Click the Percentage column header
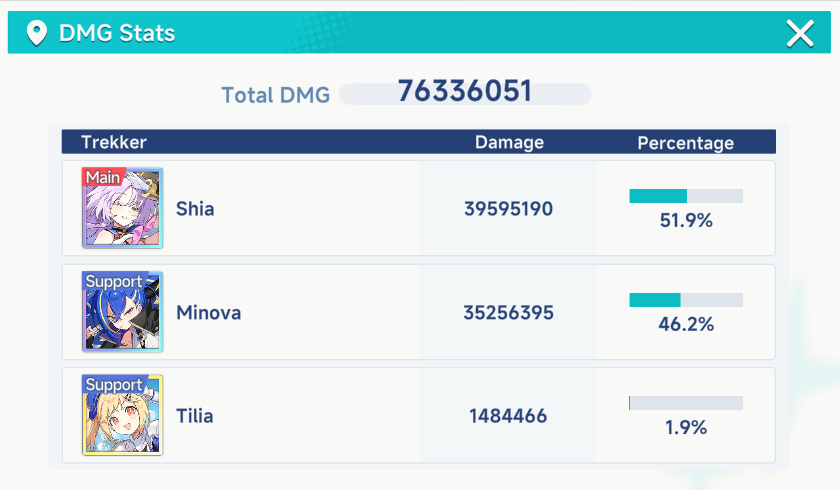 (686, 143)
